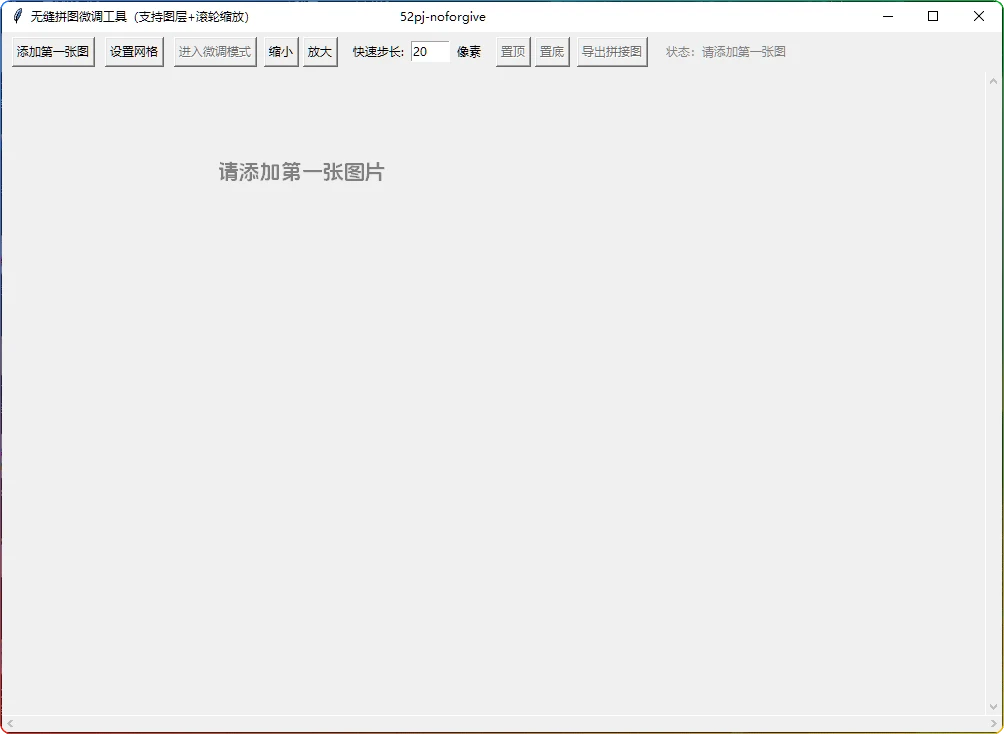This screenshot has width=1004, height=734.
Task: Click the 添加第一张图 button to add first image
Action: (x=52, y=51)
